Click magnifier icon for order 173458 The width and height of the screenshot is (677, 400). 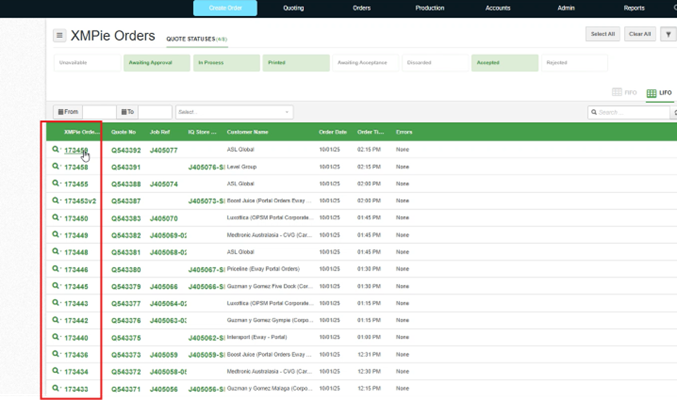point(56,166)
